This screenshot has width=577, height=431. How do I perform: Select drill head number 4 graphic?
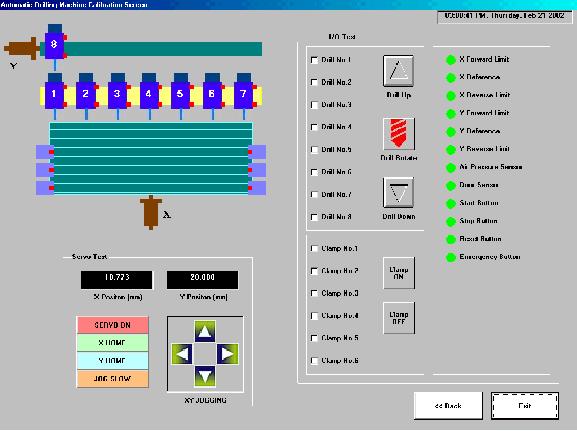coord(149,93)
